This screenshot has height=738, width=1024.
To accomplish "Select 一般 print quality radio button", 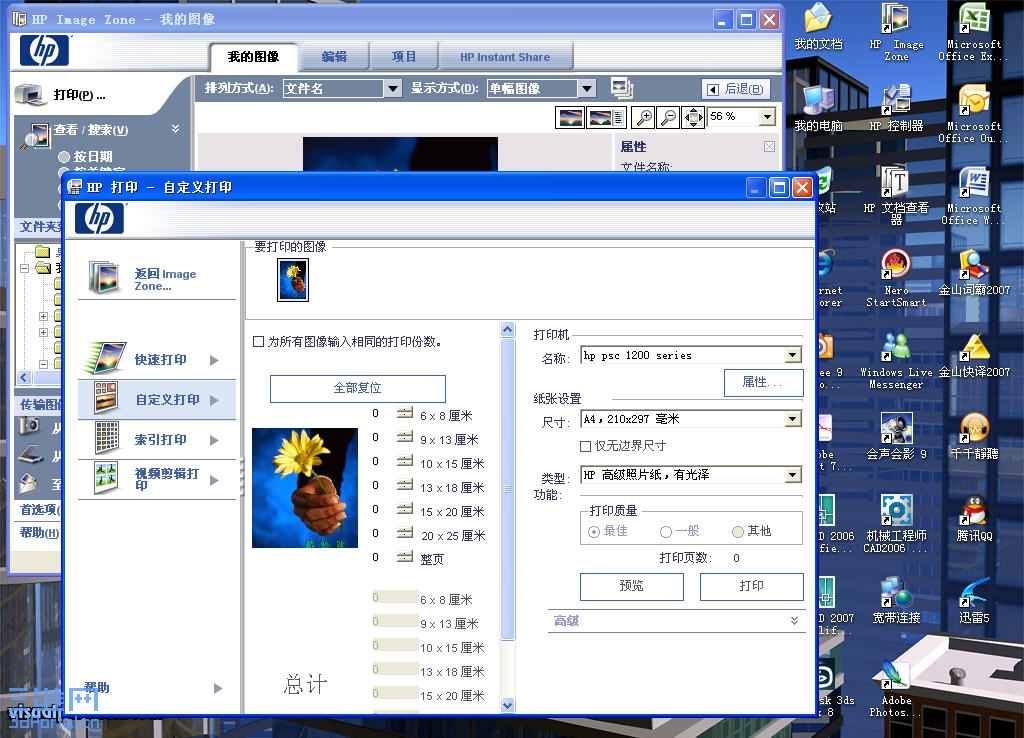I will [x=665, y=532].
